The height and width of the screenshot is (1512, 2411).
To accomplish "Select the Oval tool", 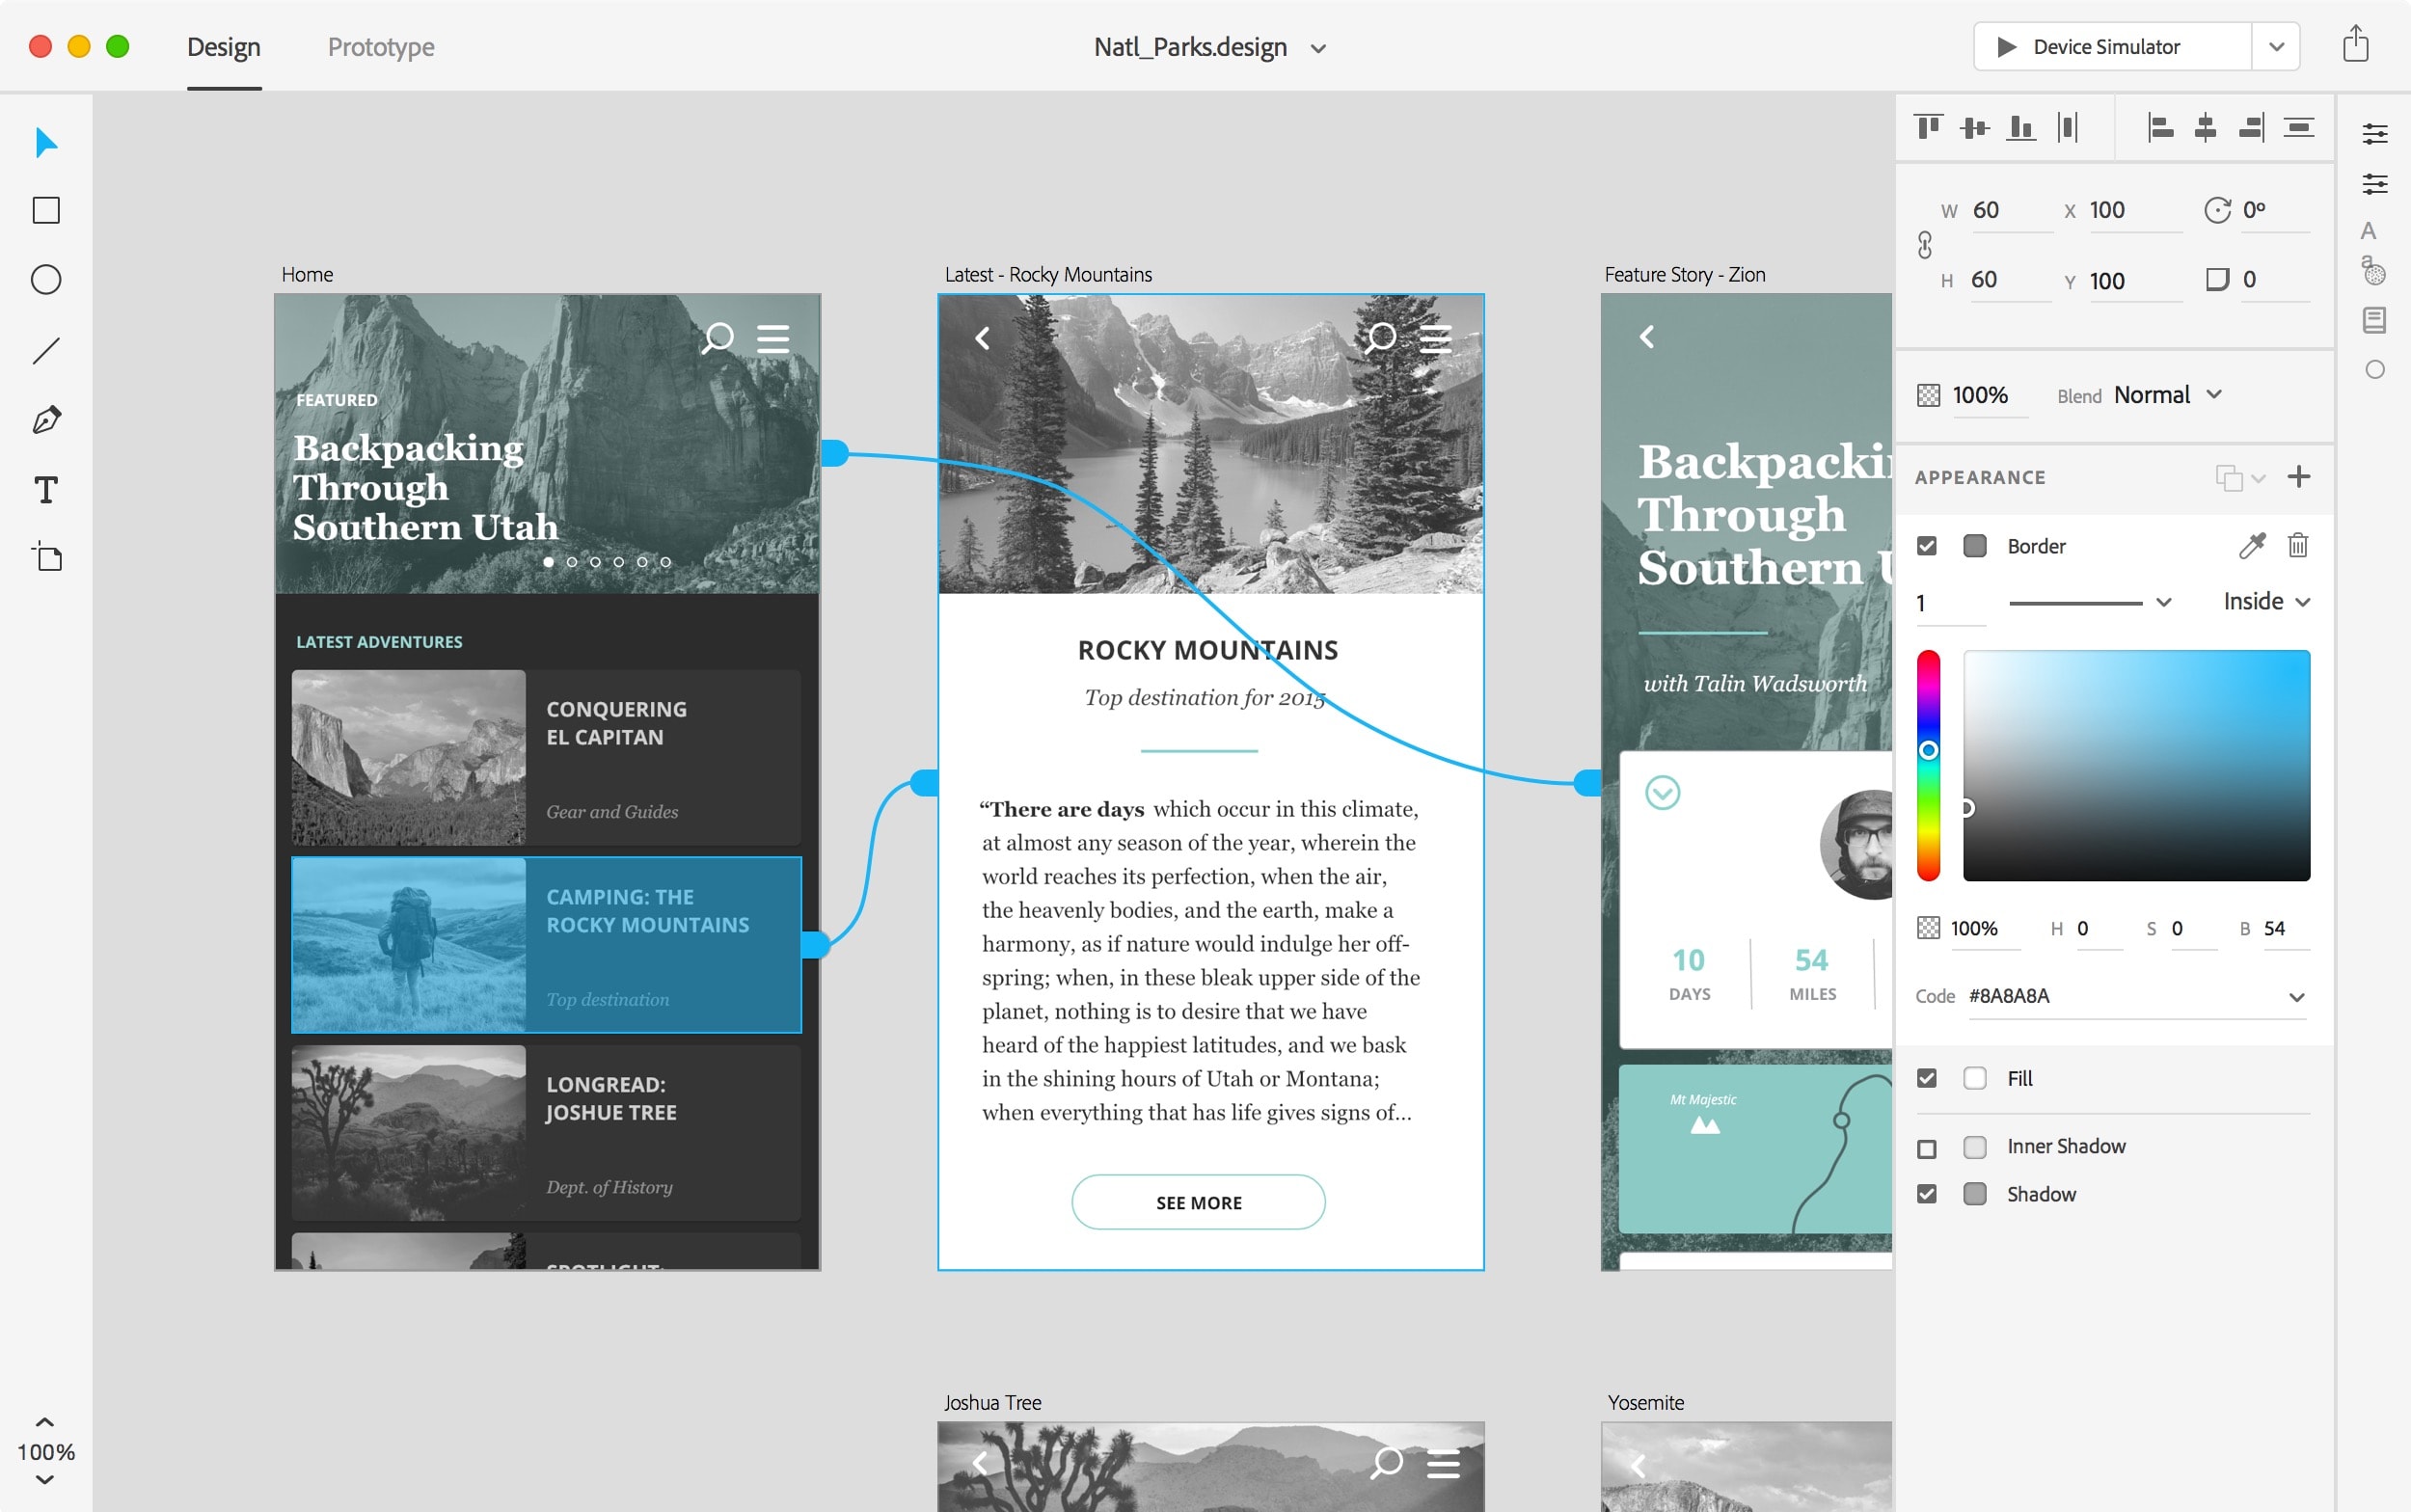I will pos(47,279).
